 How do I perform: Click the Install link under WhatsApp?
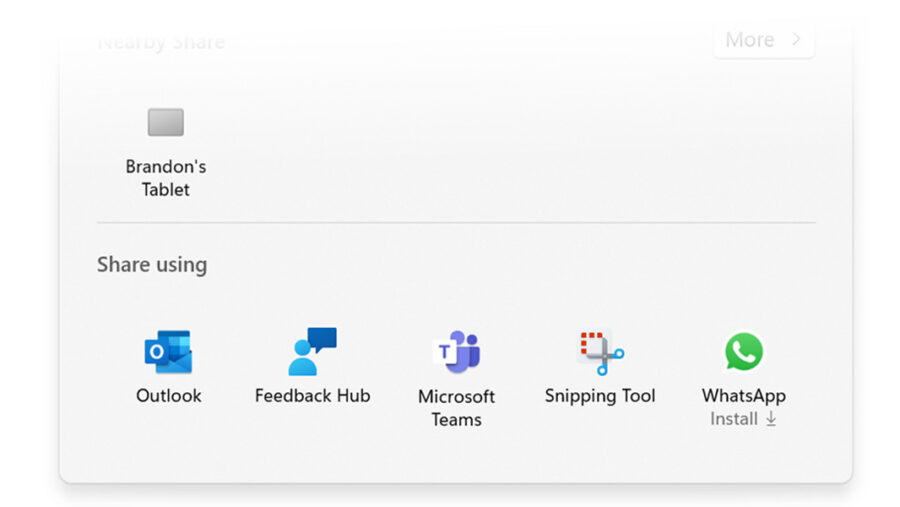coord(734,419)
